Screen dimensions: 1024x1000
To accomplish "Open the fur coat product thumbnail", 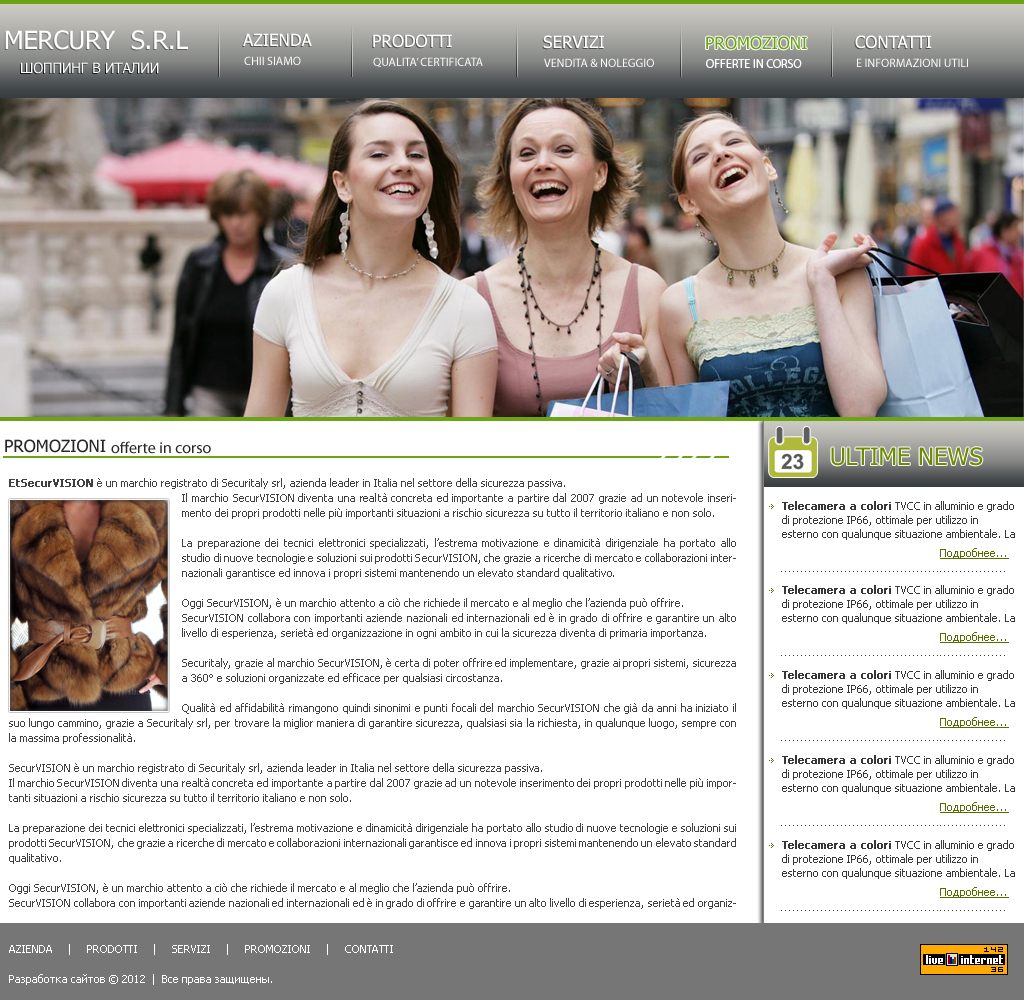I will (89, 605).
